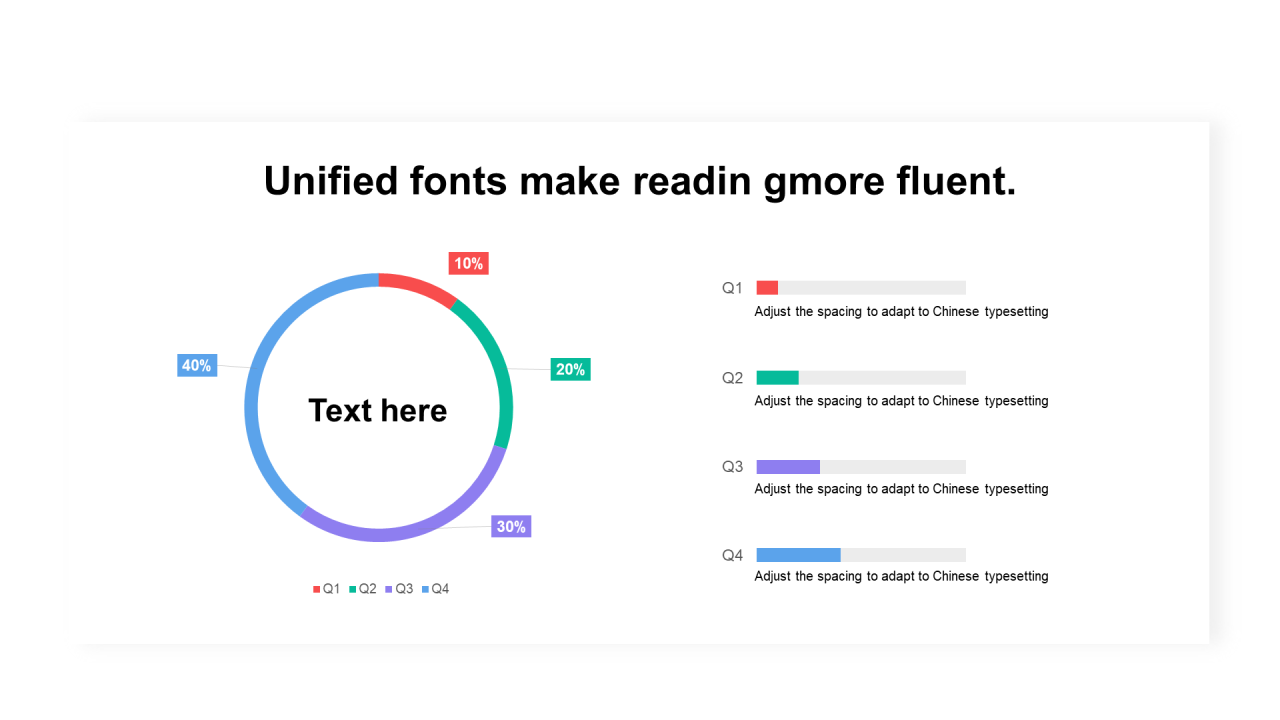The width and height of the screenshot is (1280, 720).
Task: Click the red segment of the donut chart
Action: click(420, 286)
